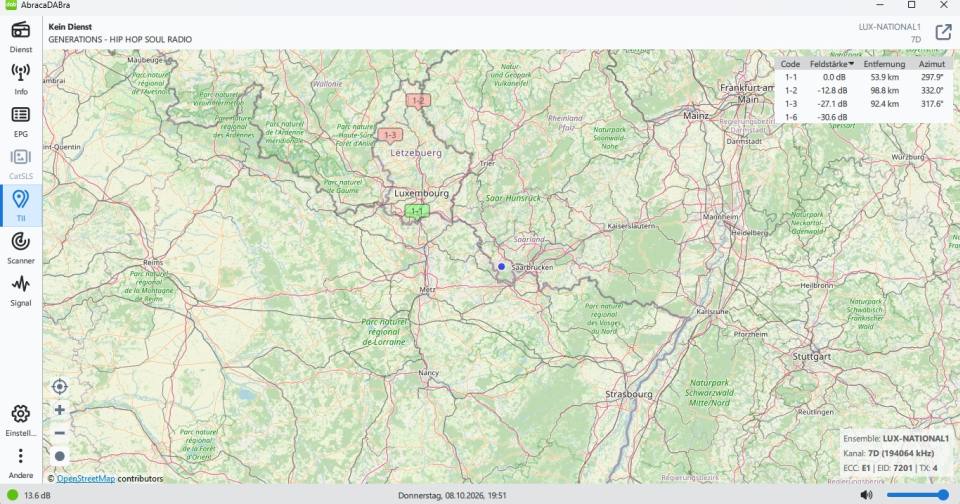Viewport: 960px width, 504px height.
Task: Open the Dienst radio service panel
Action: [21, 37]
